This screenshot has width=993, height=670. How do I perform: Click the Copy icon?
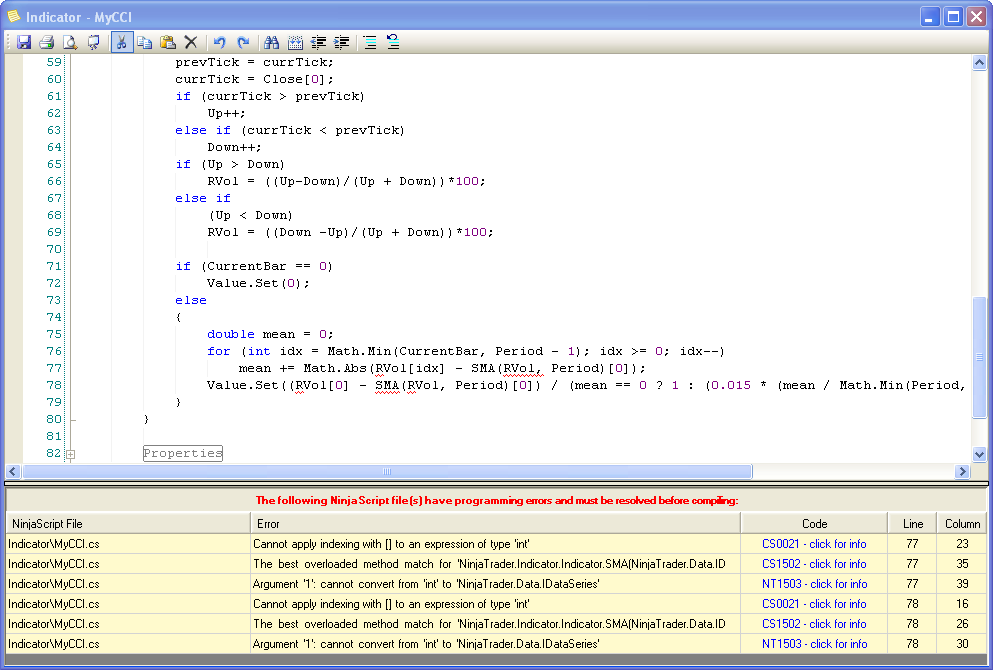(145, 42)
